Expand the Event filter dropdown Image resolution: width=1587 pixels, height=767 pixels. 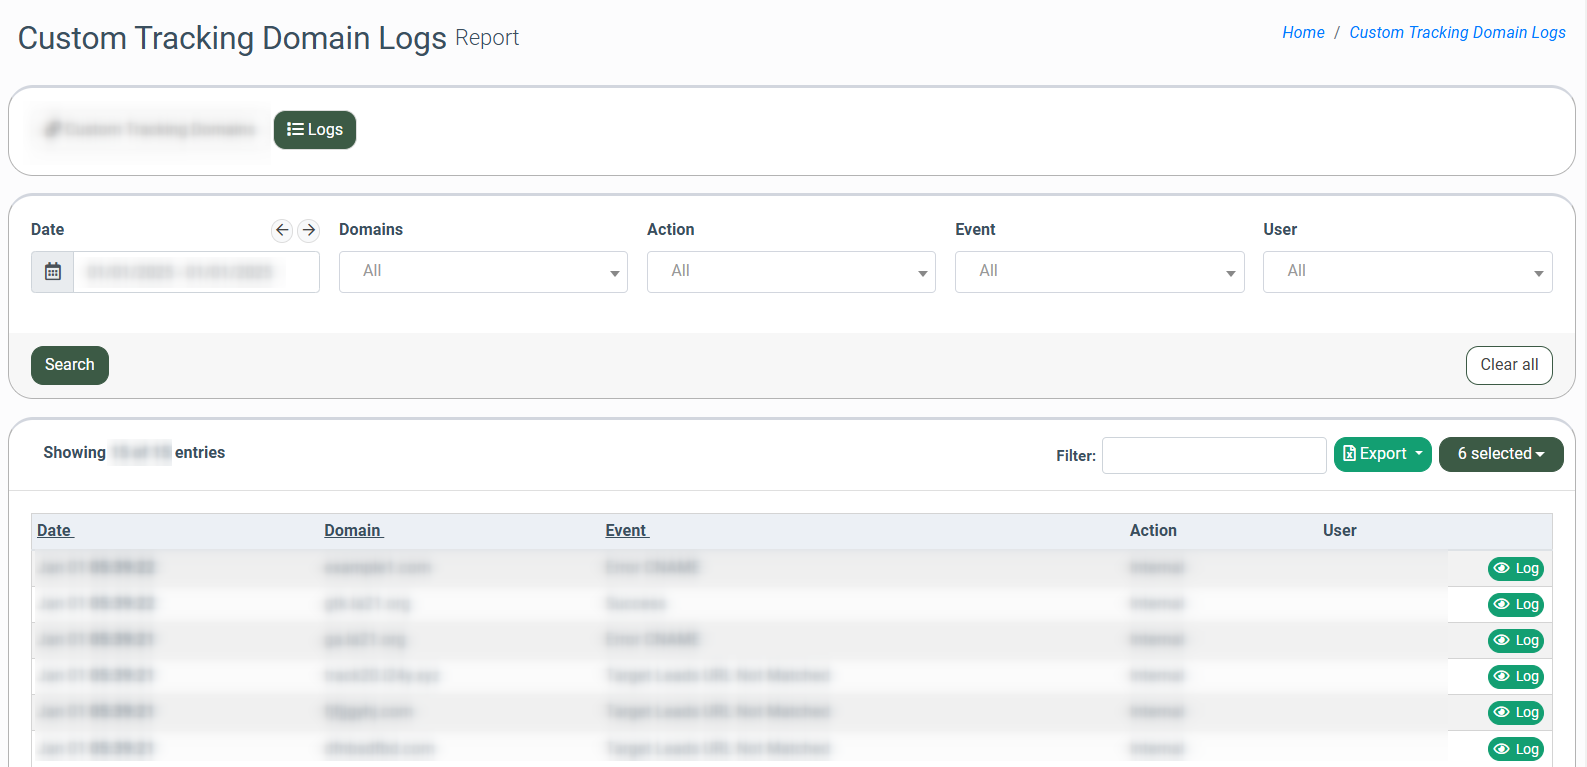point(1099,272)
